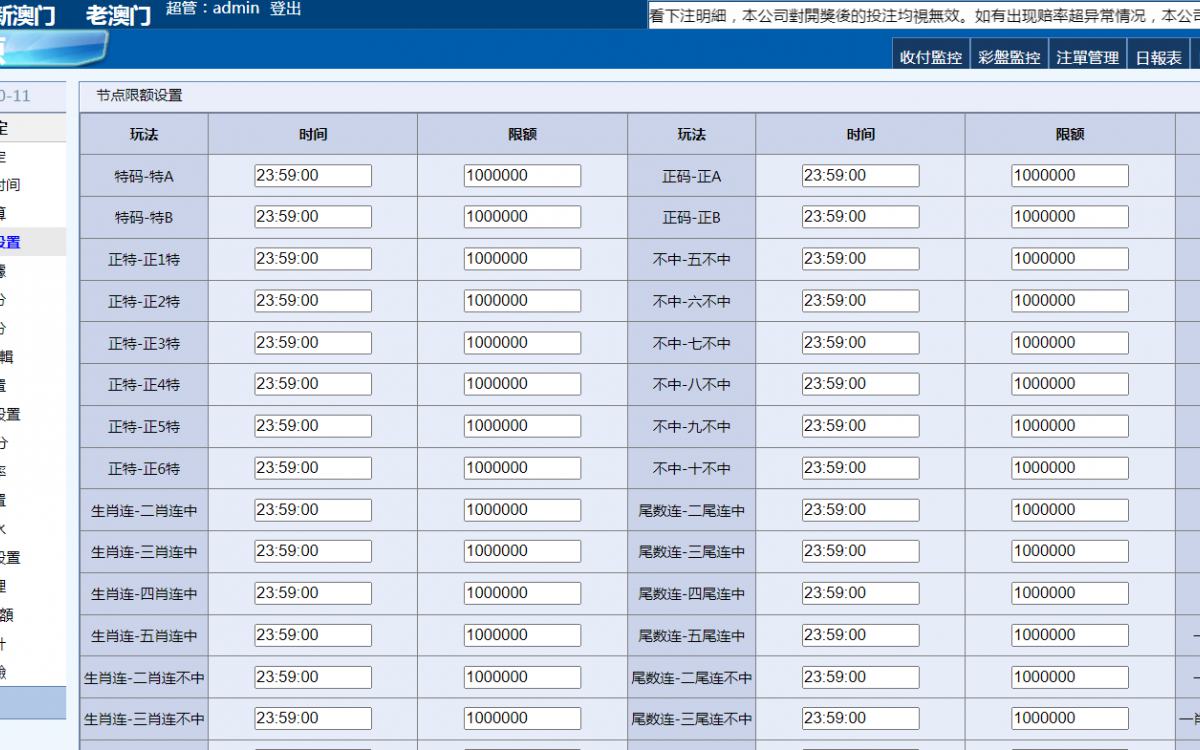Image resolution: width=1200 pixels, height=750 pixels.
Task: Click the time field for 不中-七不中
Action: pos(861,343)
